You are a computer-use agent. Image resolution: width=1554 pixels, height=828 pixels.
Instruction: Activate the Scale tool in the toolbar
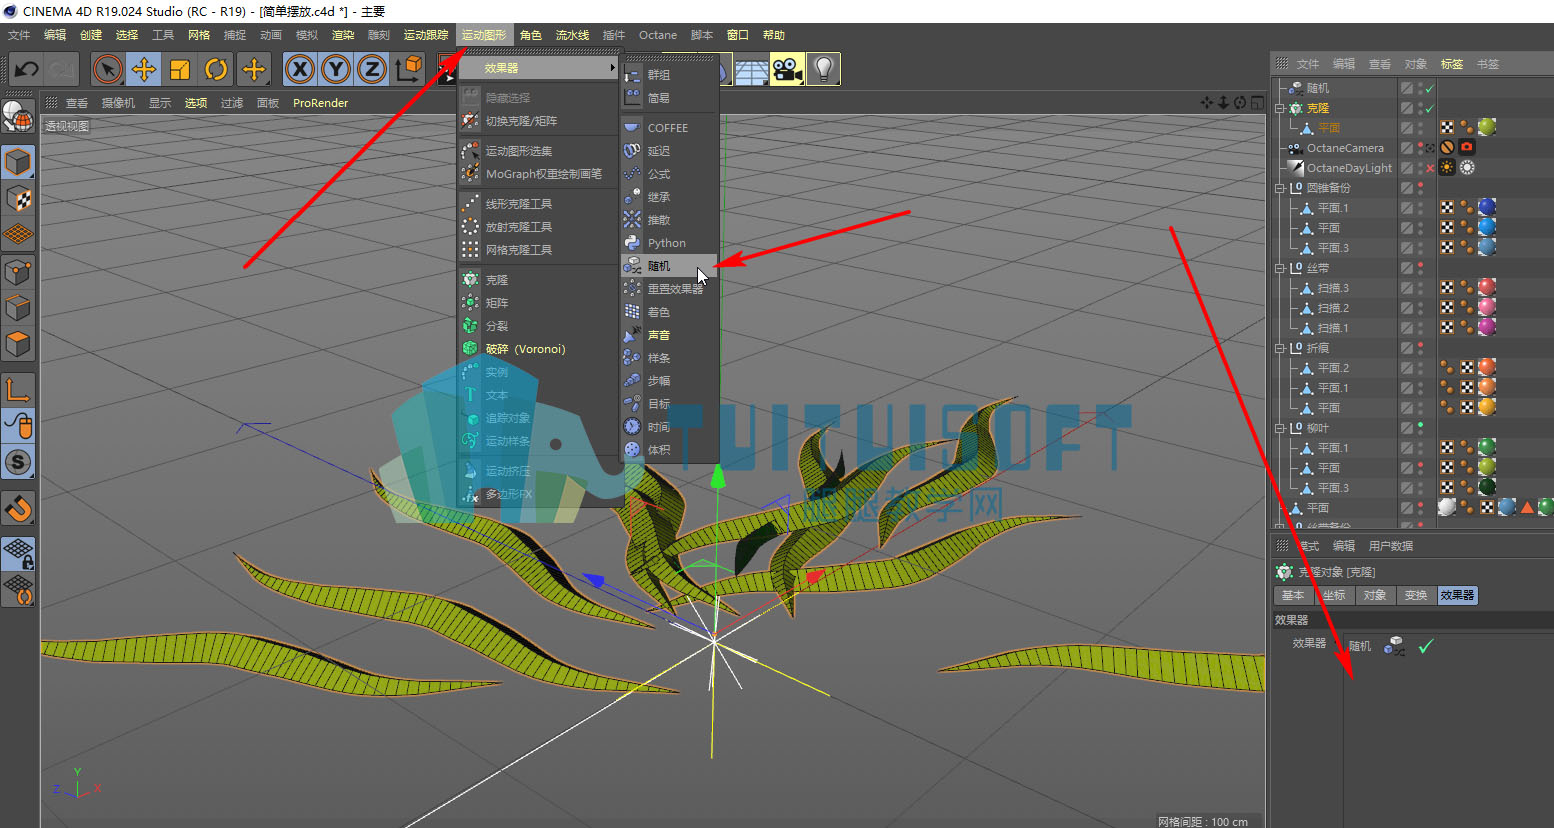click(x=180, y=69)
